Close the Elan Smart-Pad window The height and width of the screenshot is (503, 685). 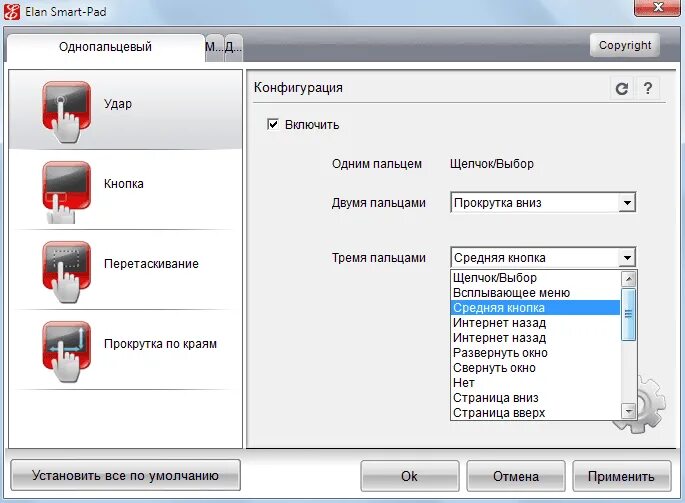657,7
